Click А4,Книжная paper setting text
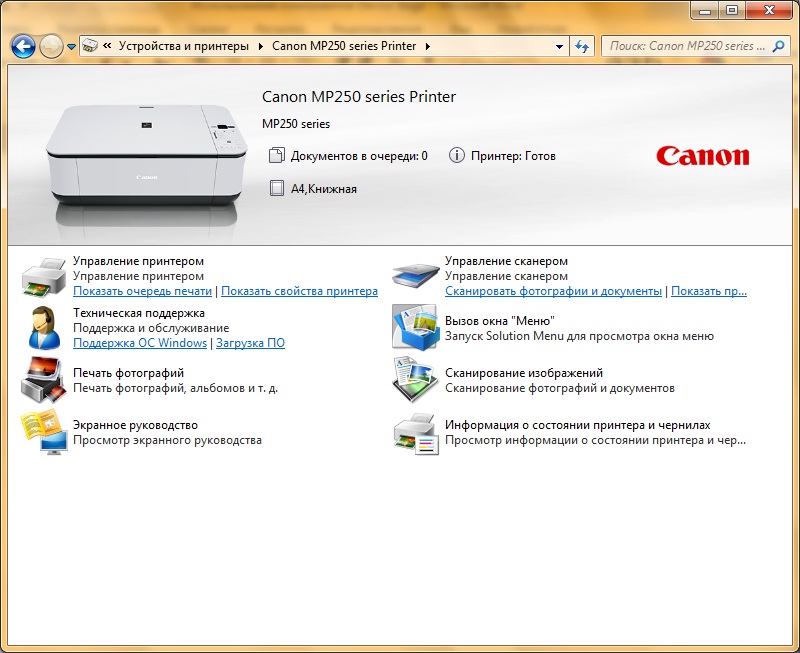Image resolution: width=800 pixels, height=653 pixels. pos(323,189)
